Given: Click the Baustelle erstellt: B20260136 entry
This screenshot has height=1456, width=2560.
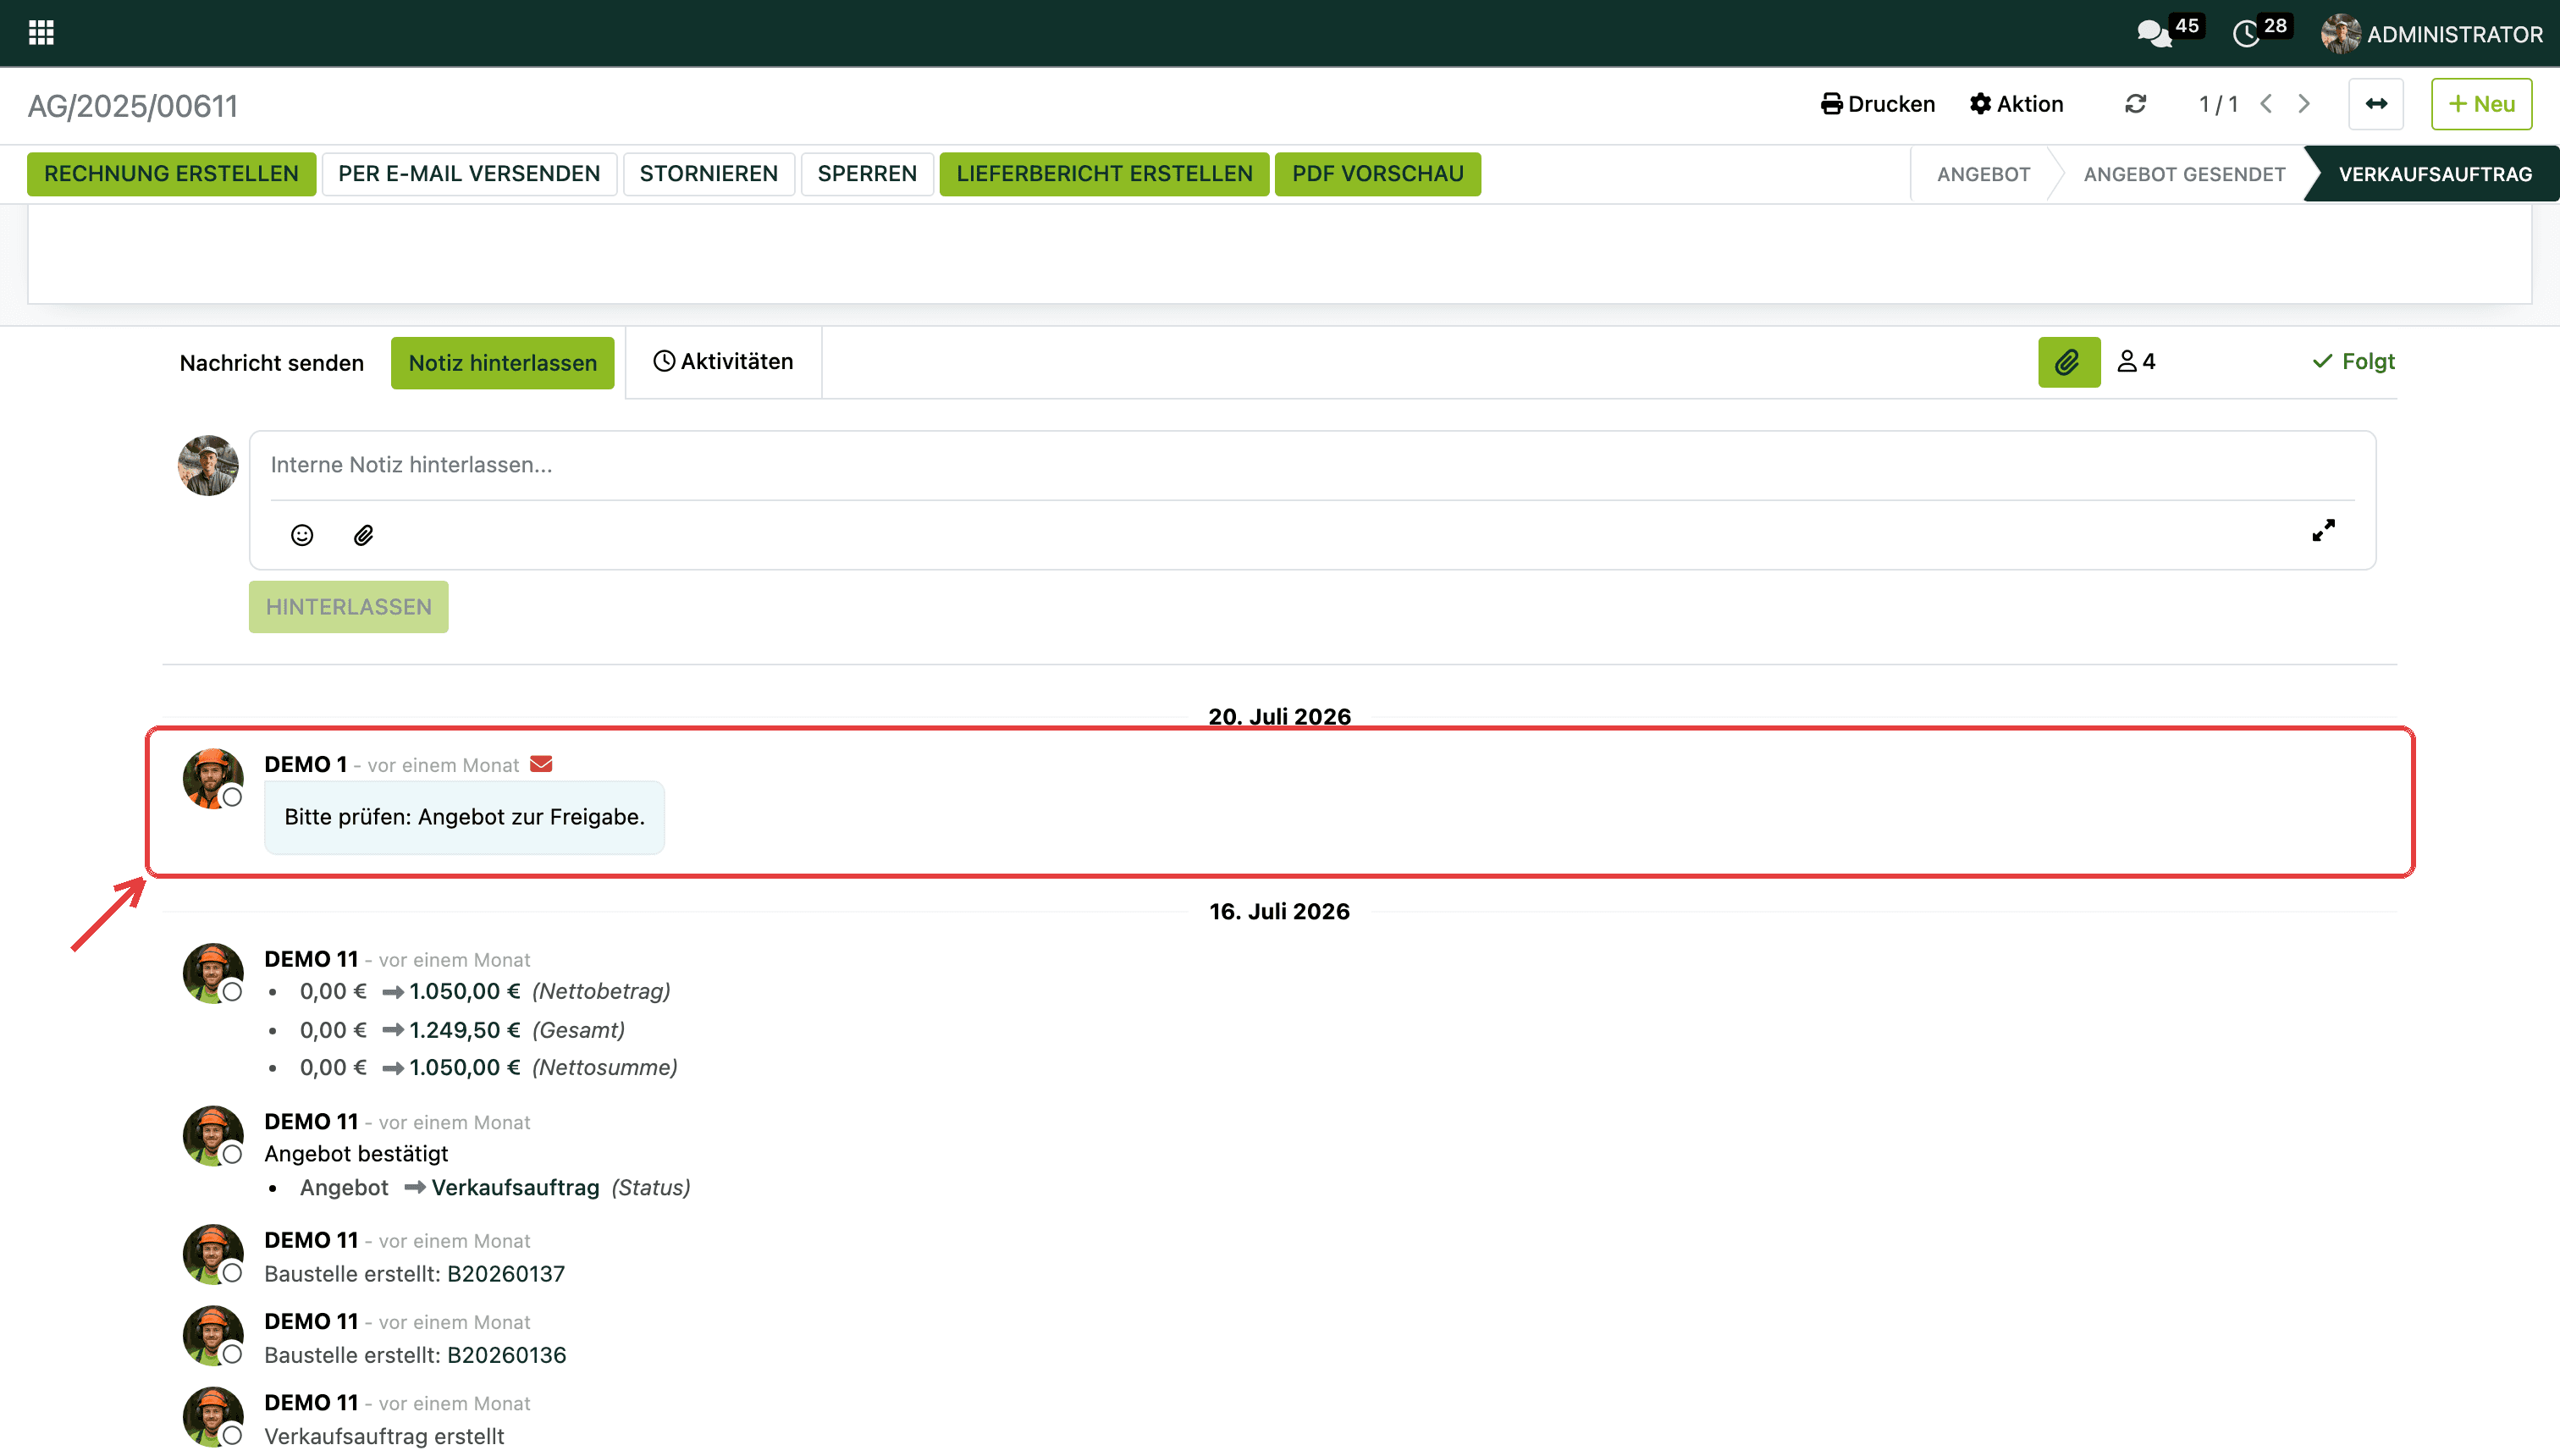Looking at the screenshot, I should pyautogui.click(x=415, y=1355).
